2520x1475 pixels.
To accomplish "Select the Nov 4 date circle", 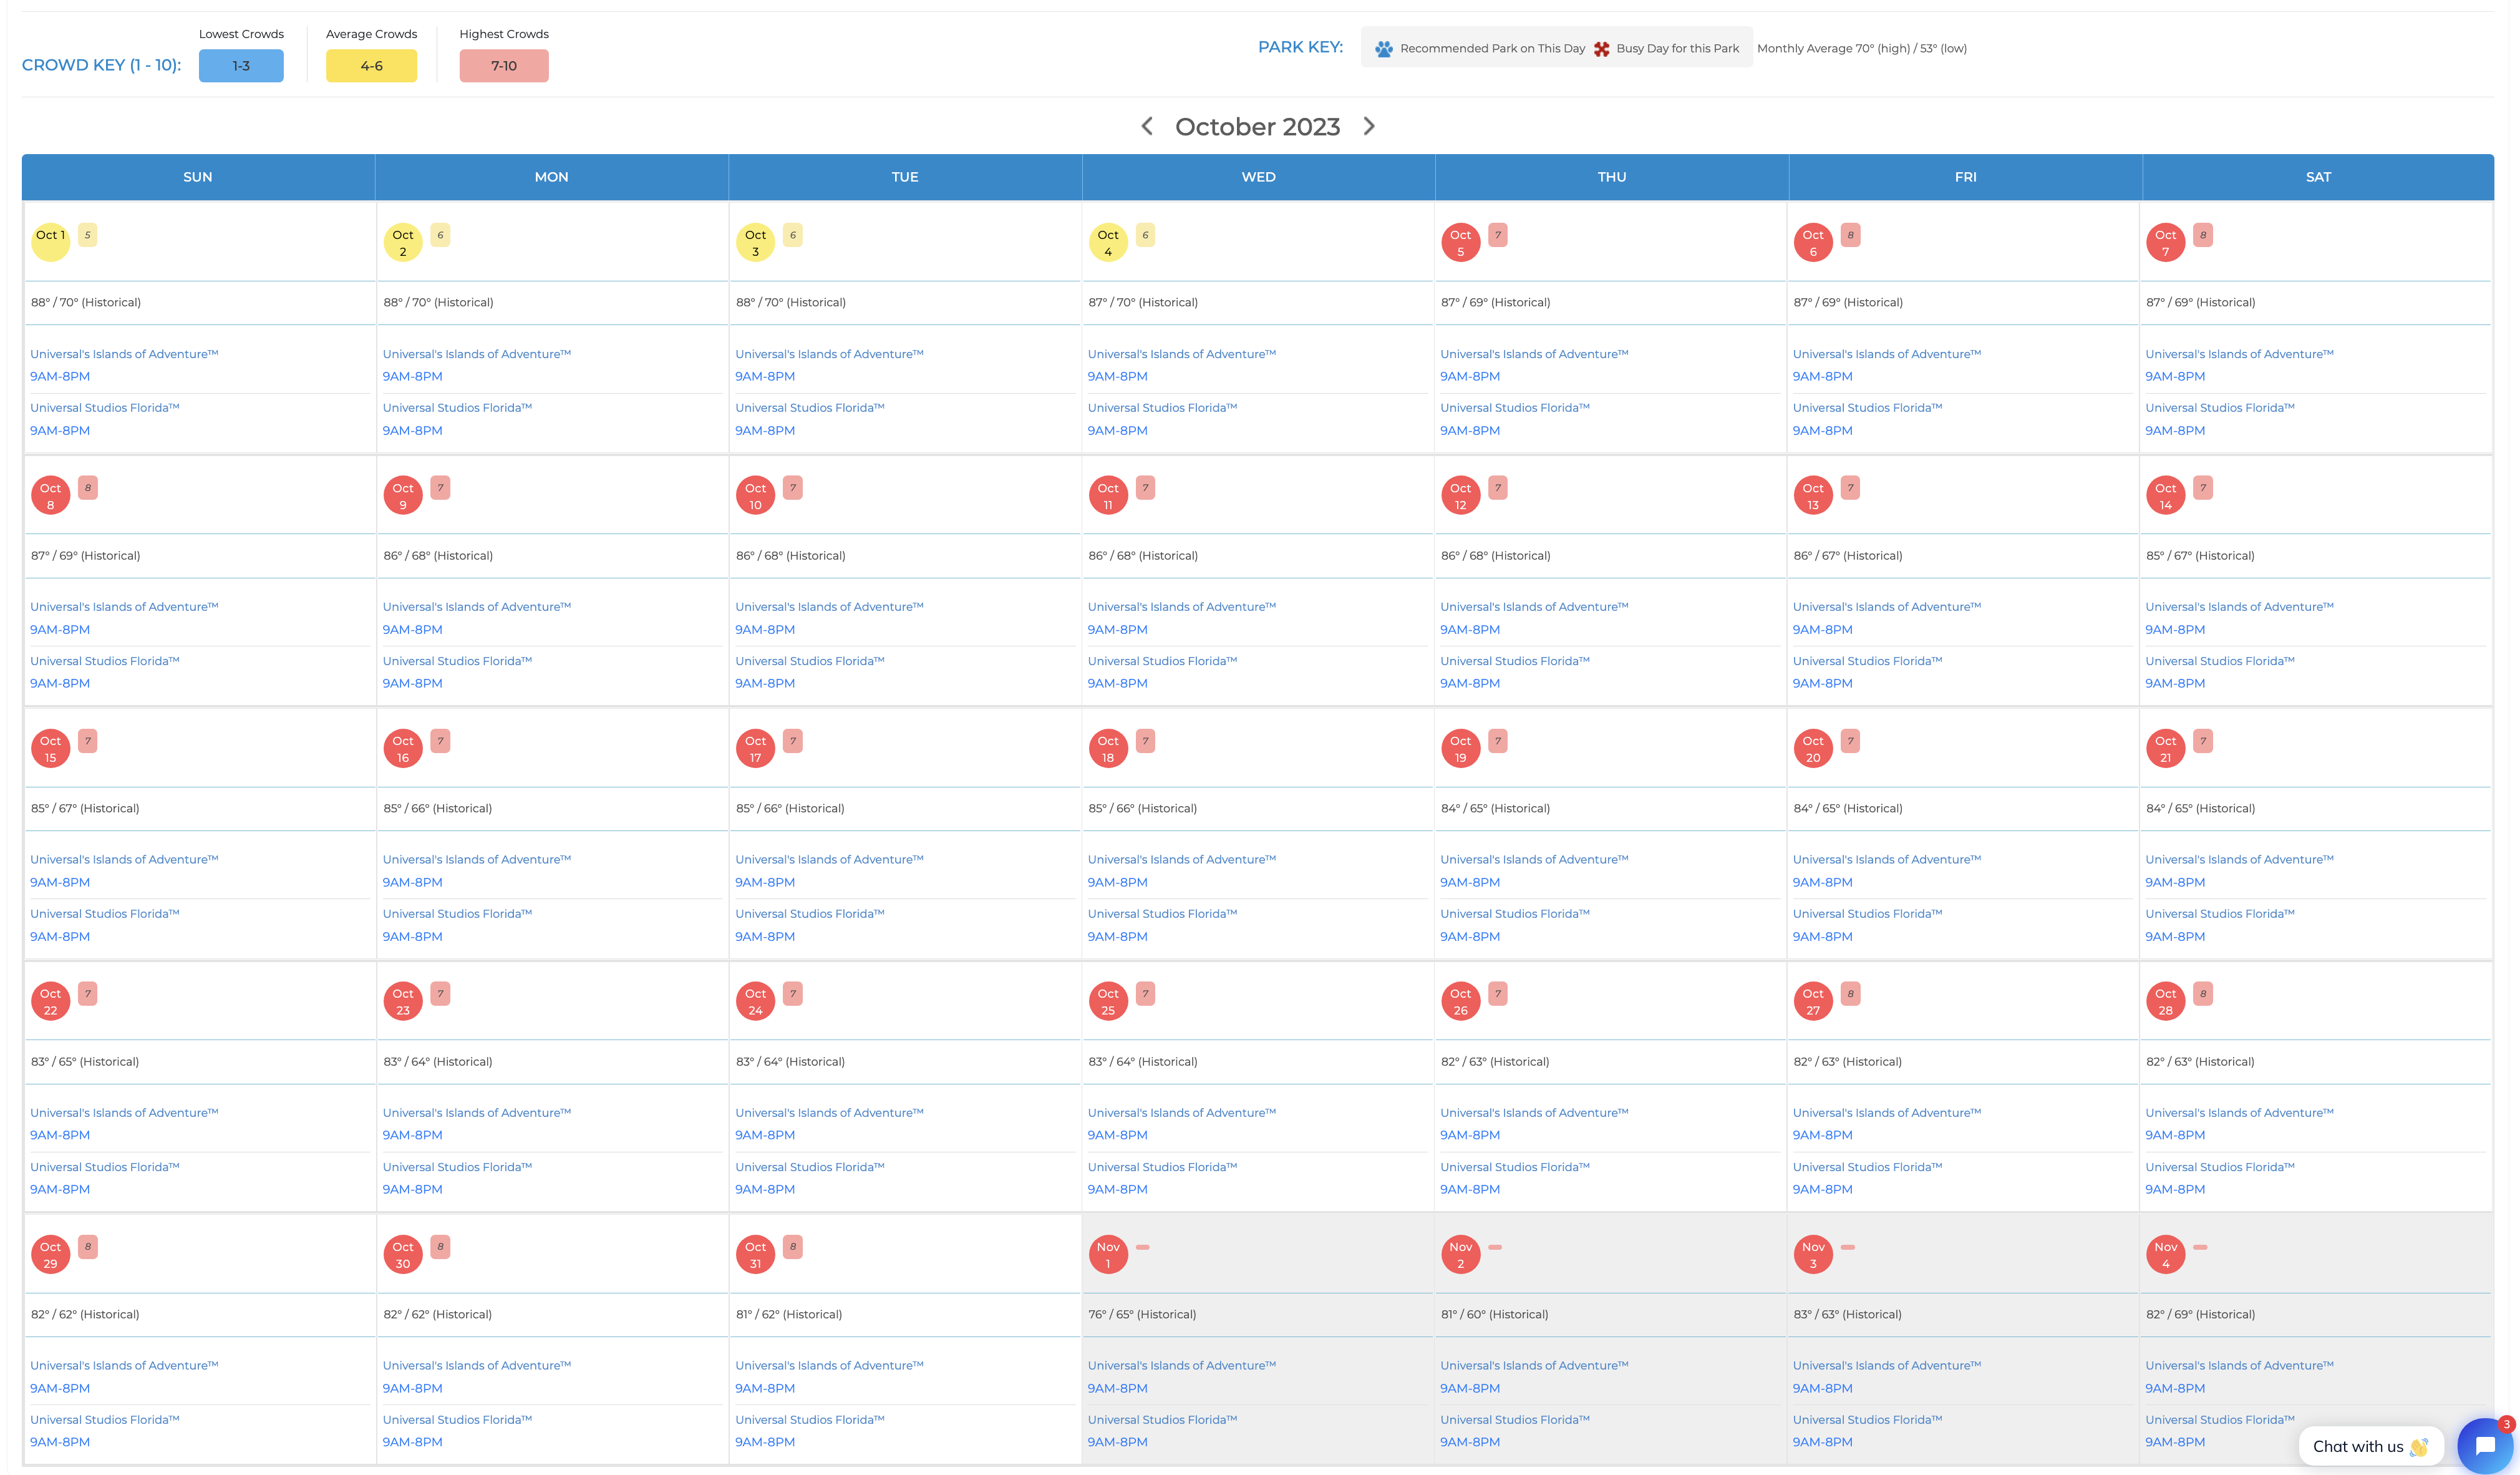I will [2166, 1254].
